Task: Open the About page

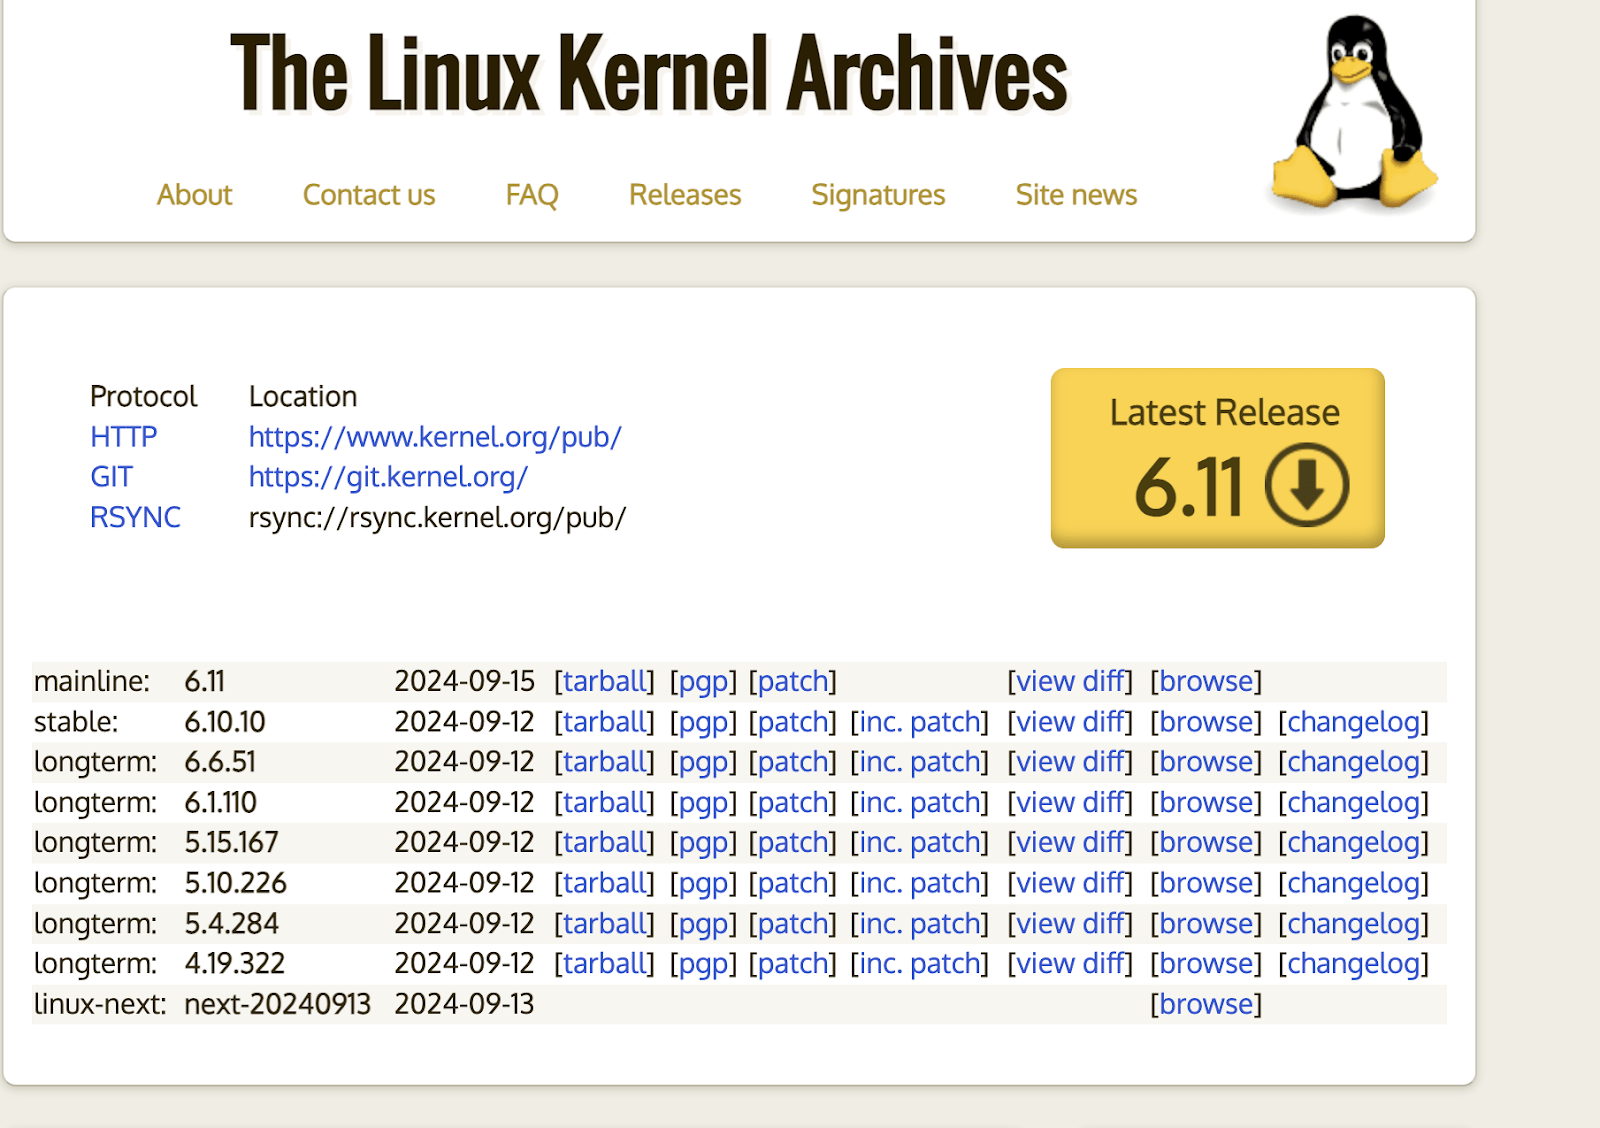Action: point(194,195)
